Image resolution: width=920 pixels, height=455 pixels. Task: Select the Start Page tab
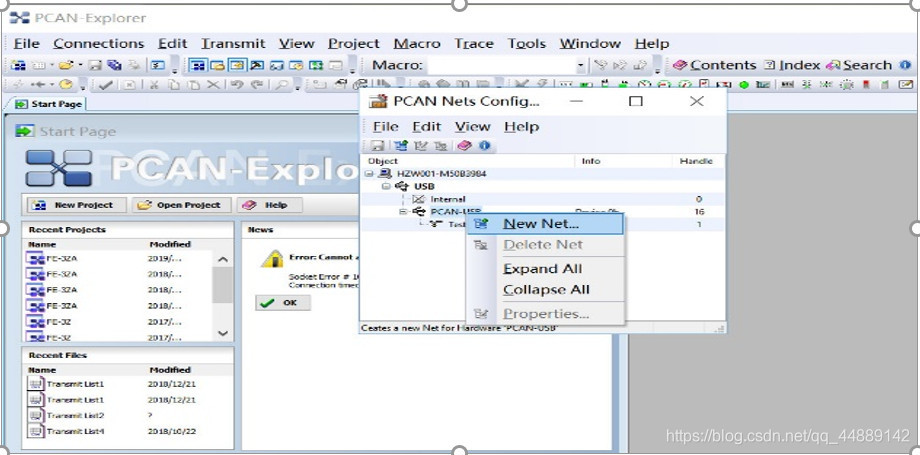[x=50, y=104]
